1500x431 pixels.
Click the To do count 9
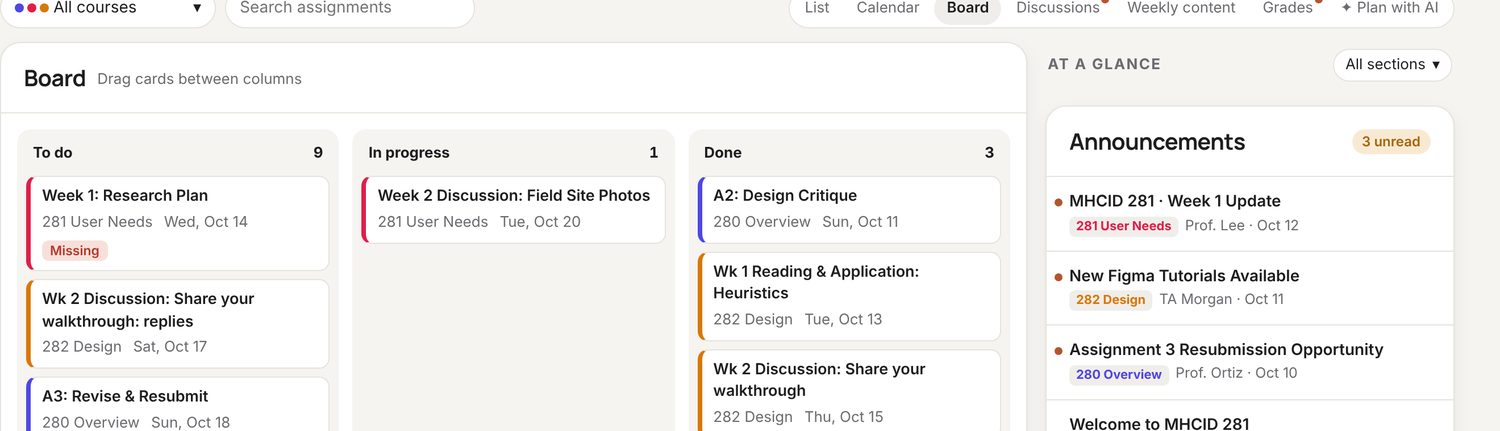(318, 153)
